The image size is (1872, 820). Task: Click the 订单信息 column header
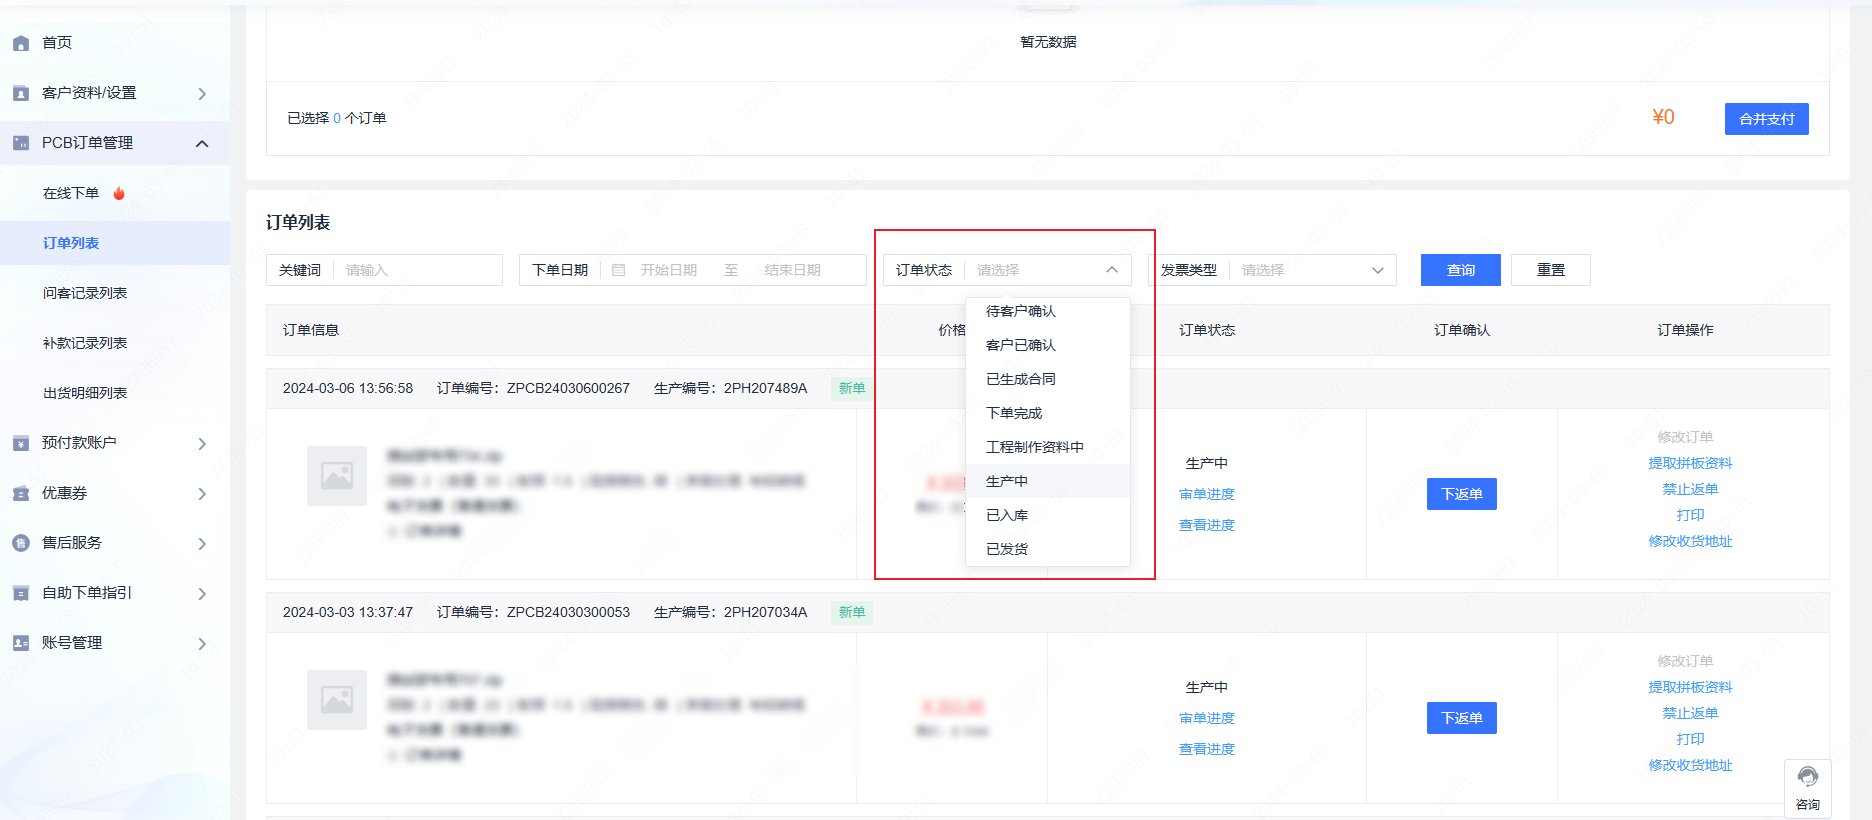pyautogui.click(x=311, y=330)
